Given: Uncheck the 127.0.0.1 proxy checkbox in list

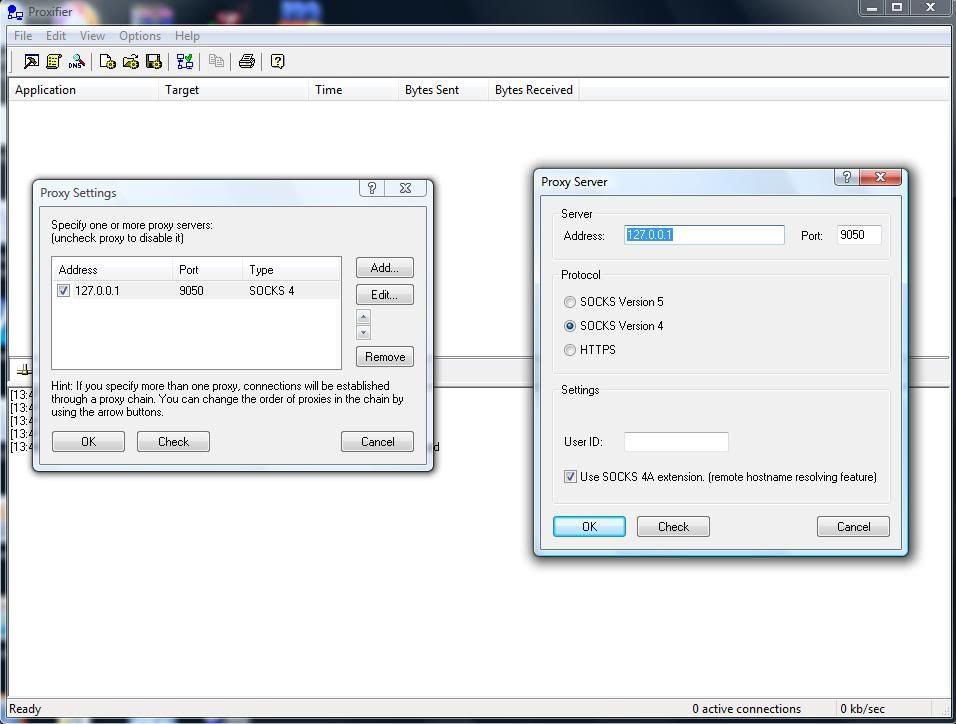Looking at the screenshot, I should click(63, 290).
